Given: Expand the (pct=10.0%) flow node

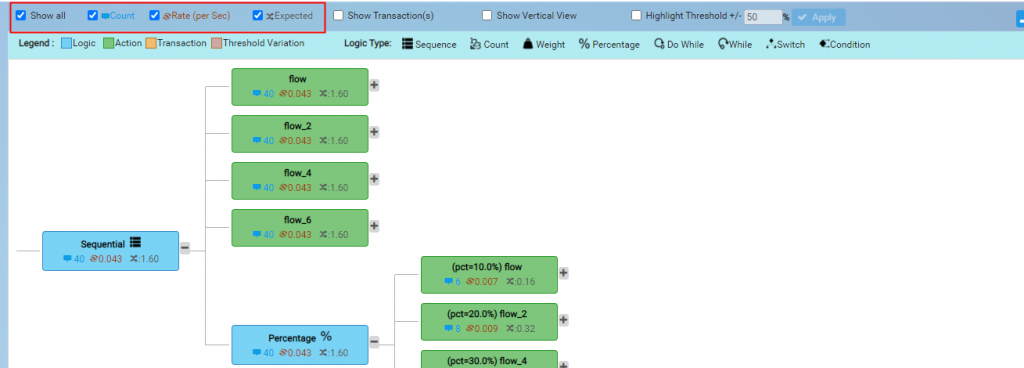Looking at the screenshot, I should coord(564,273).
